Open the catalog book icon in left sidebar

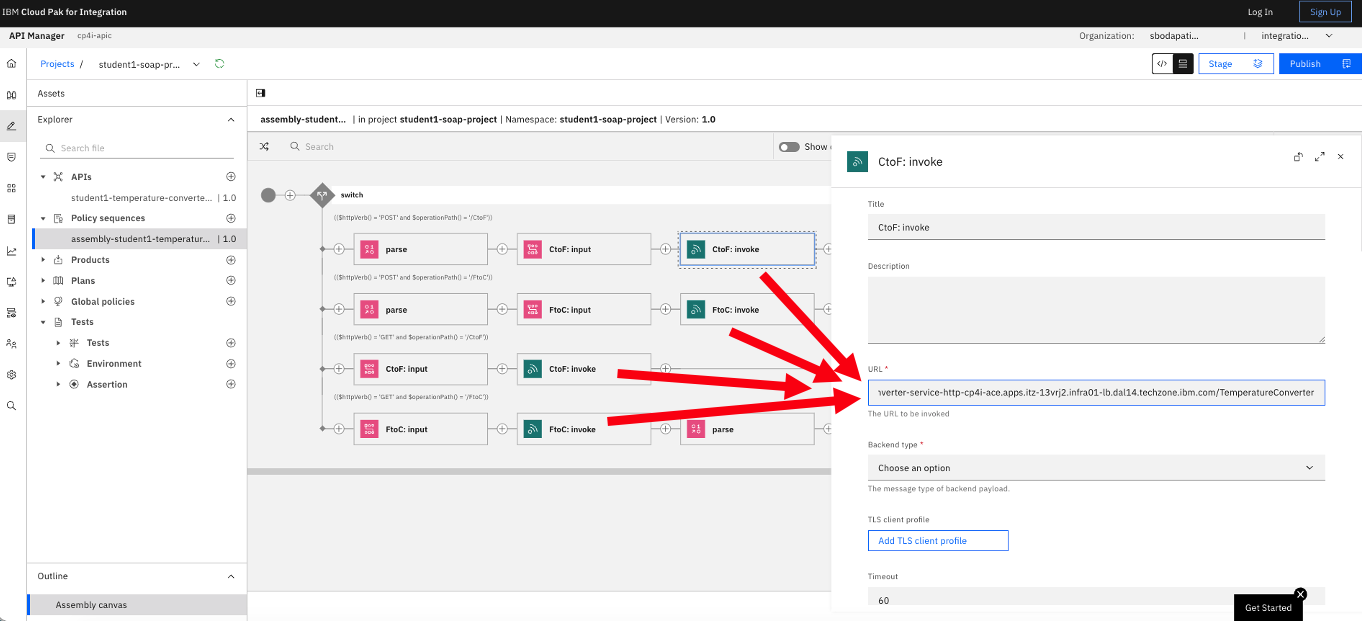(12, 95)
